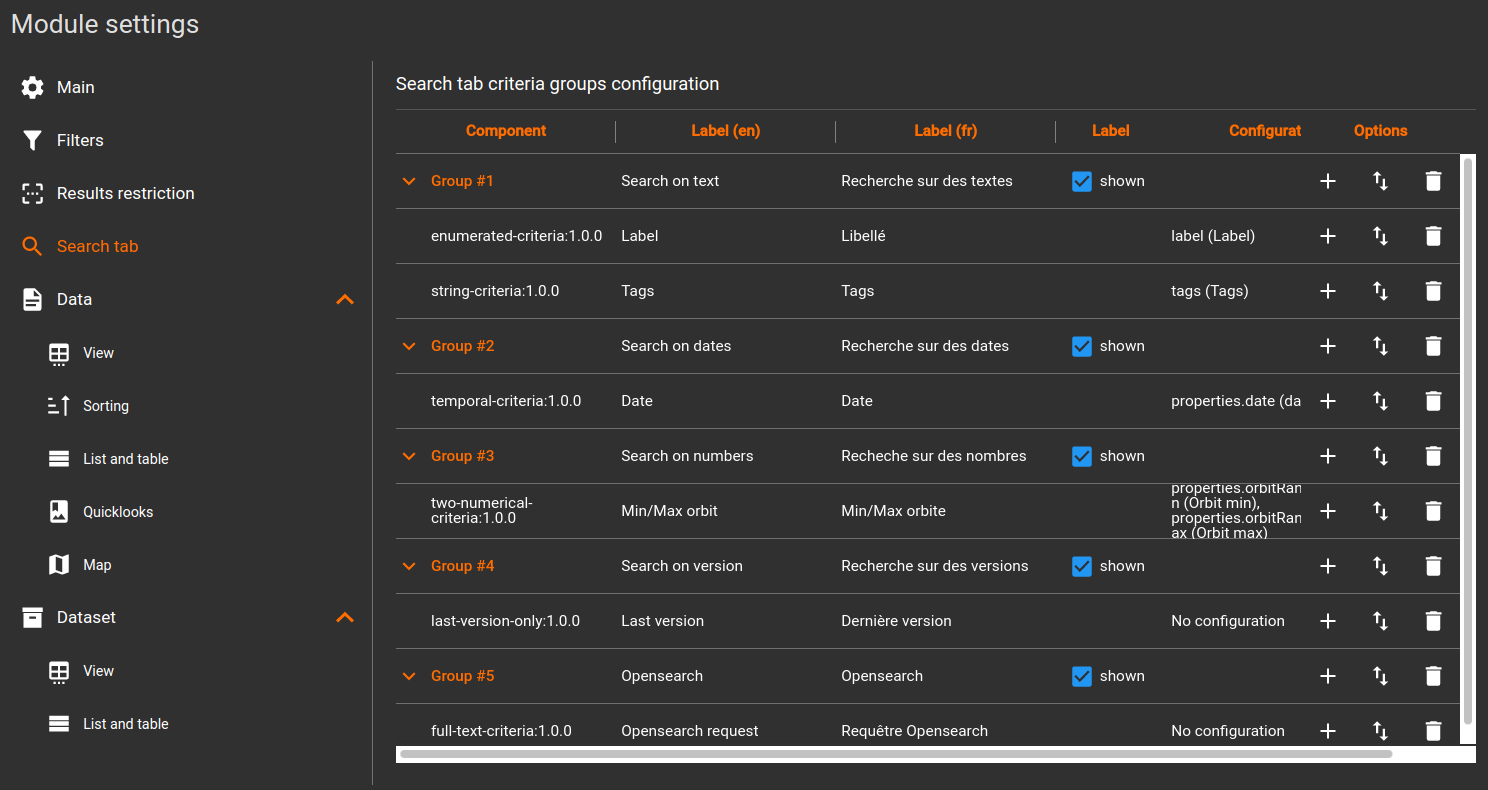This screenshot has height=790, width=1488.
Task: Collapse Group #2 using its chevron
Action: [408, 346]
